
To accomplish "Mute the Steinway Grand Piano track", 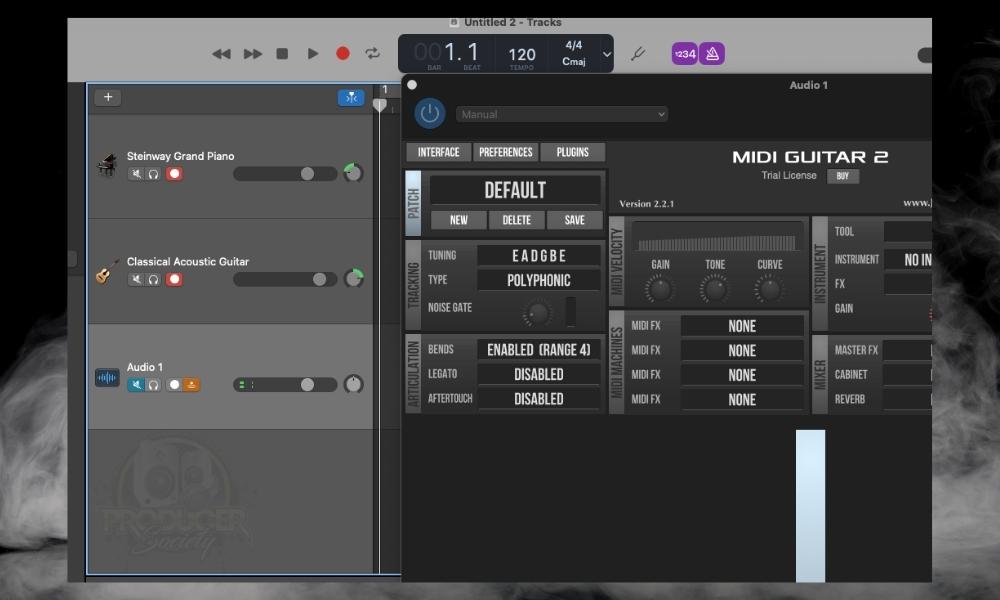I will (x=136, y=174).
